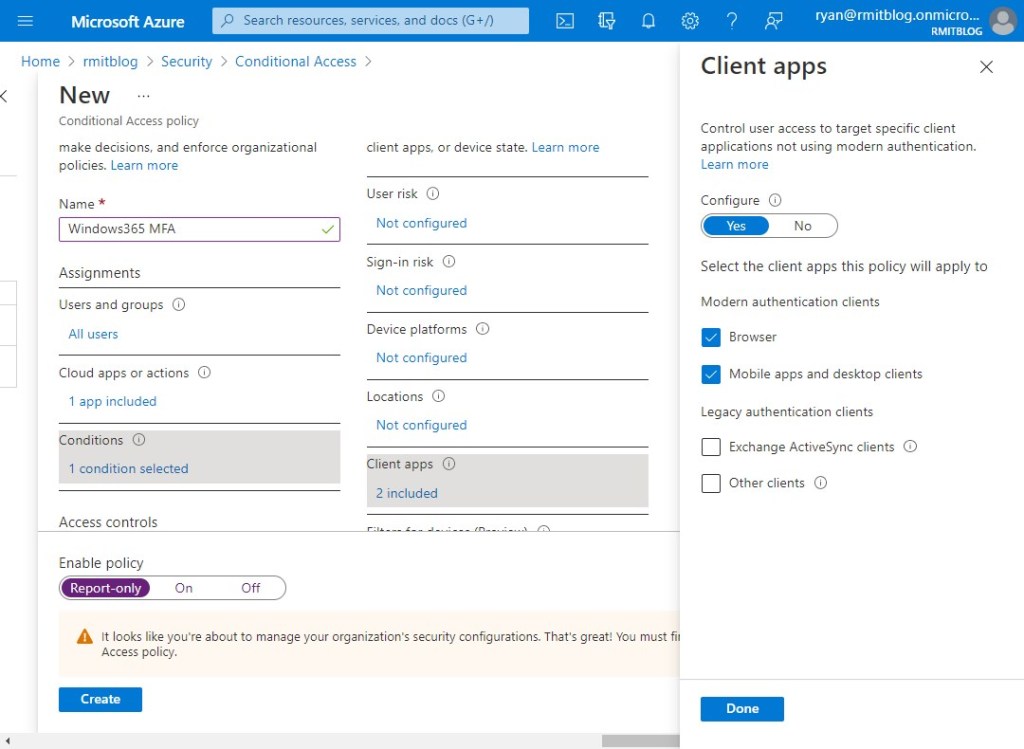Open the Azure portal hamburger menu
1024x749 pixels.
tap(25, 21)
